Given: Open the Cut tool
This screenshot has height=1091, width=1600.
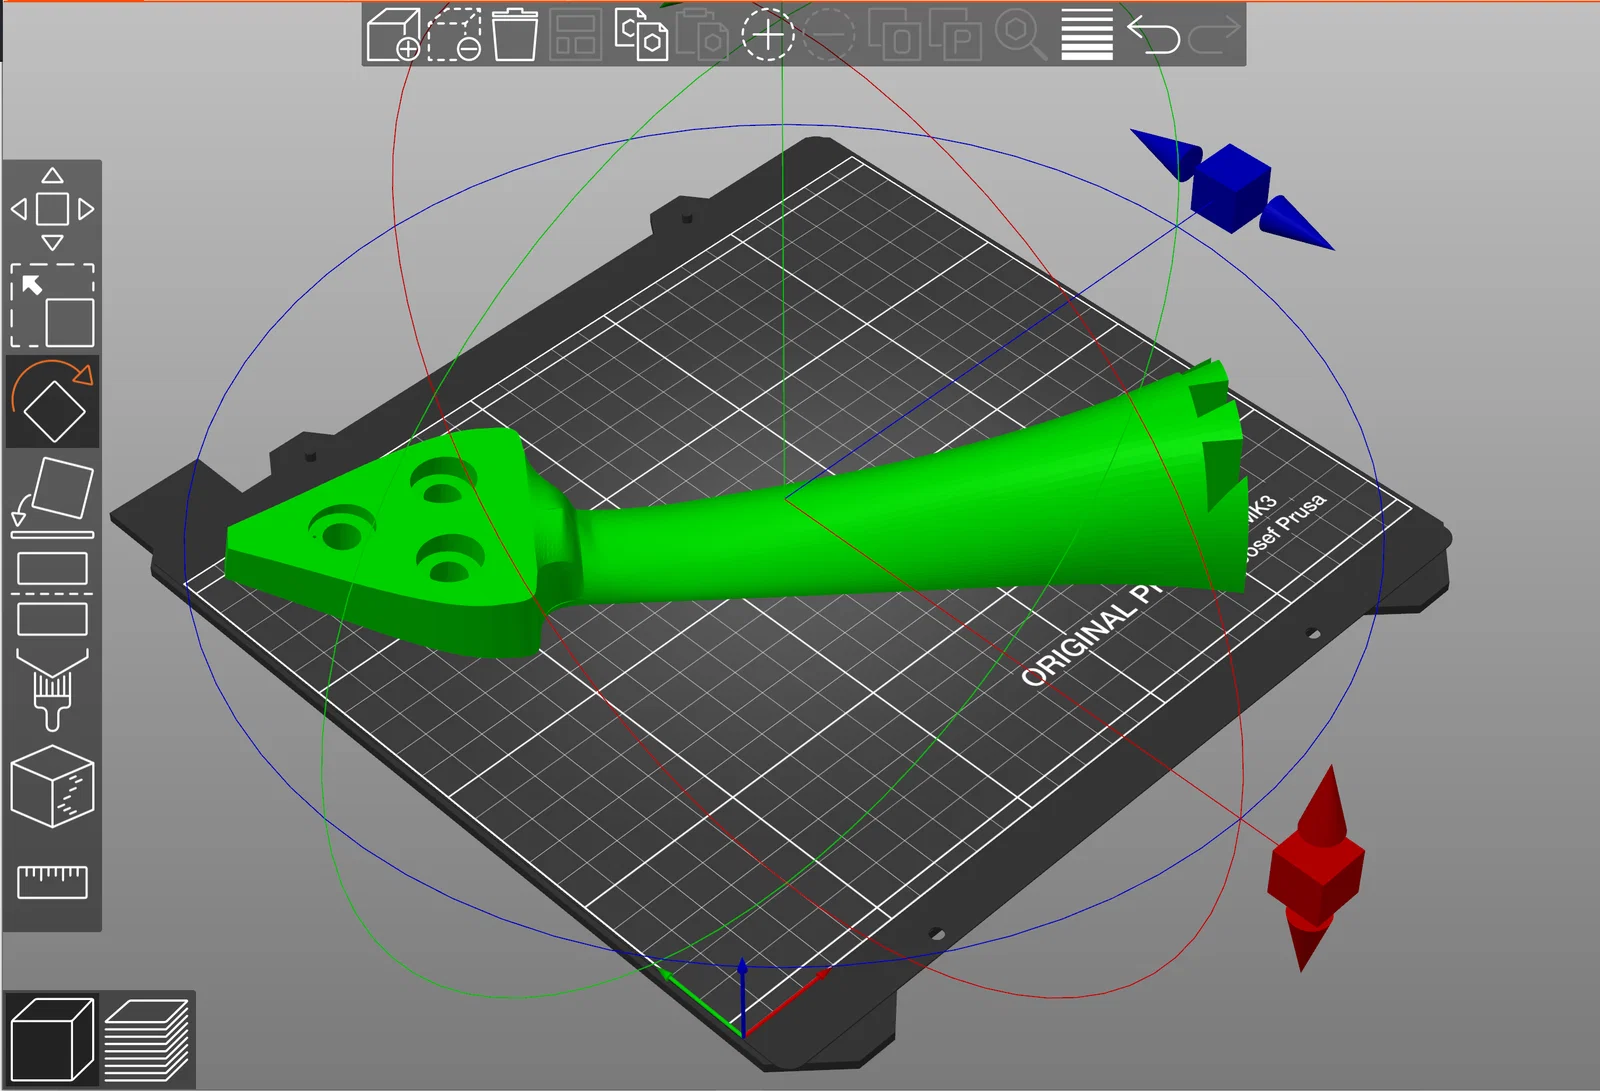Looking at the screenshot, I should tap(52, 594).
